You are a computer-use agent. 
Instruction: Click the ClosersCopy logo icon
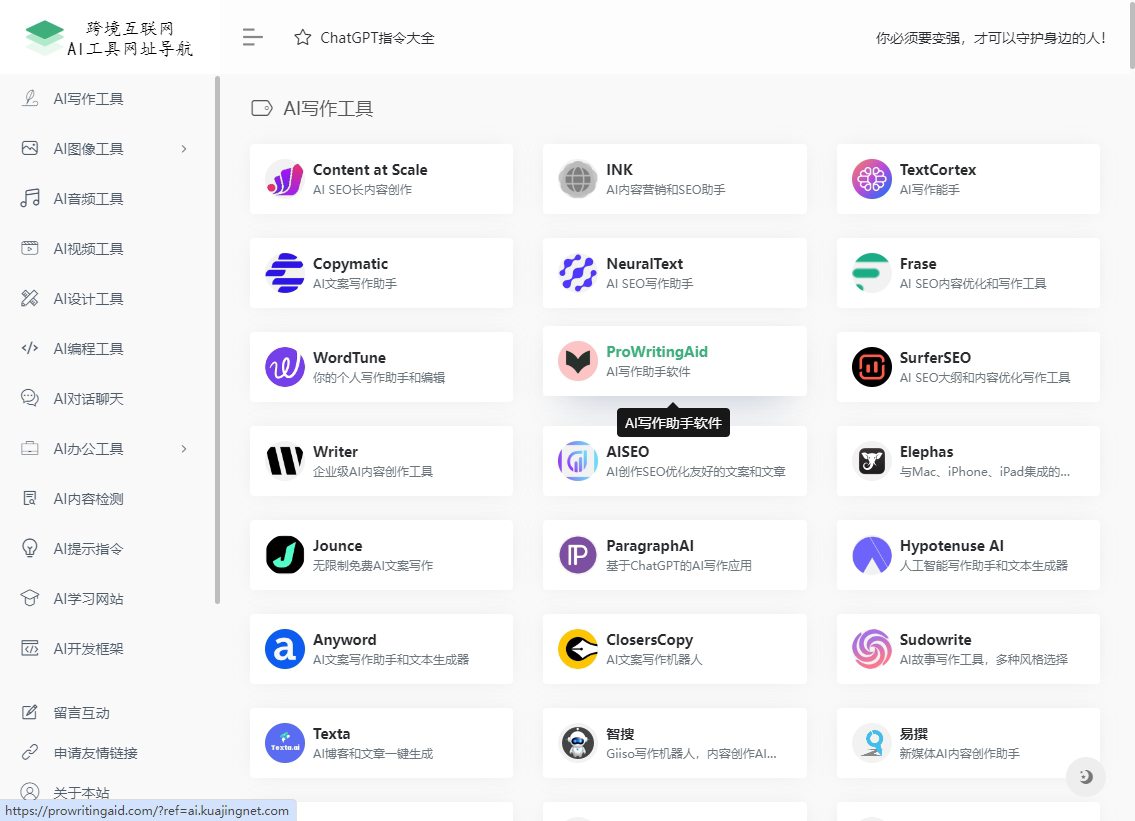coord(578,649)
